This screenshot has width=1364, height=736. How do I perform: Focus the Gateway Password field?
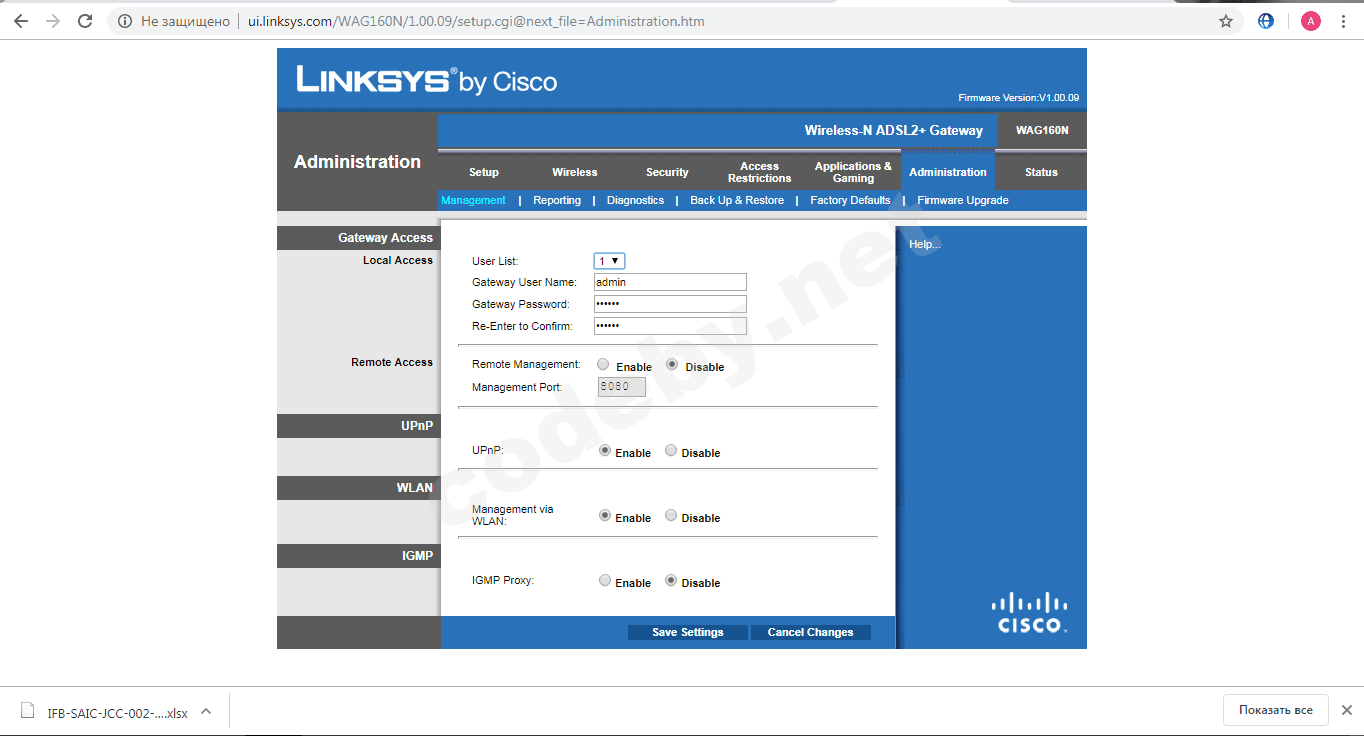(x=670, y=304)
